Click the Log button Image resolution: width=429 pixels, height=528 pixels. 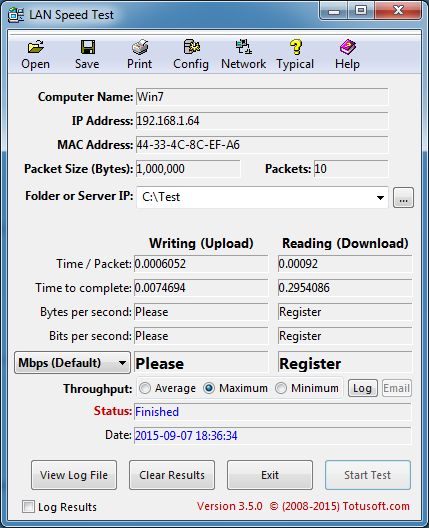point(363,388)
